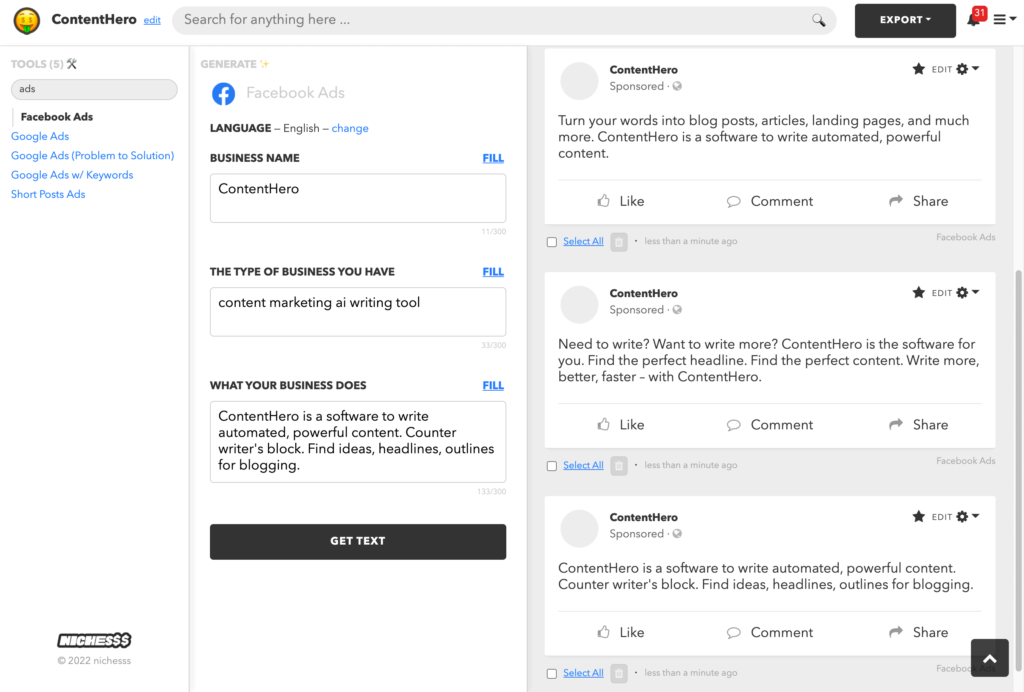Click the GET TEXT button
Viewport: 1024px width, 692px height.
(358, 541)
